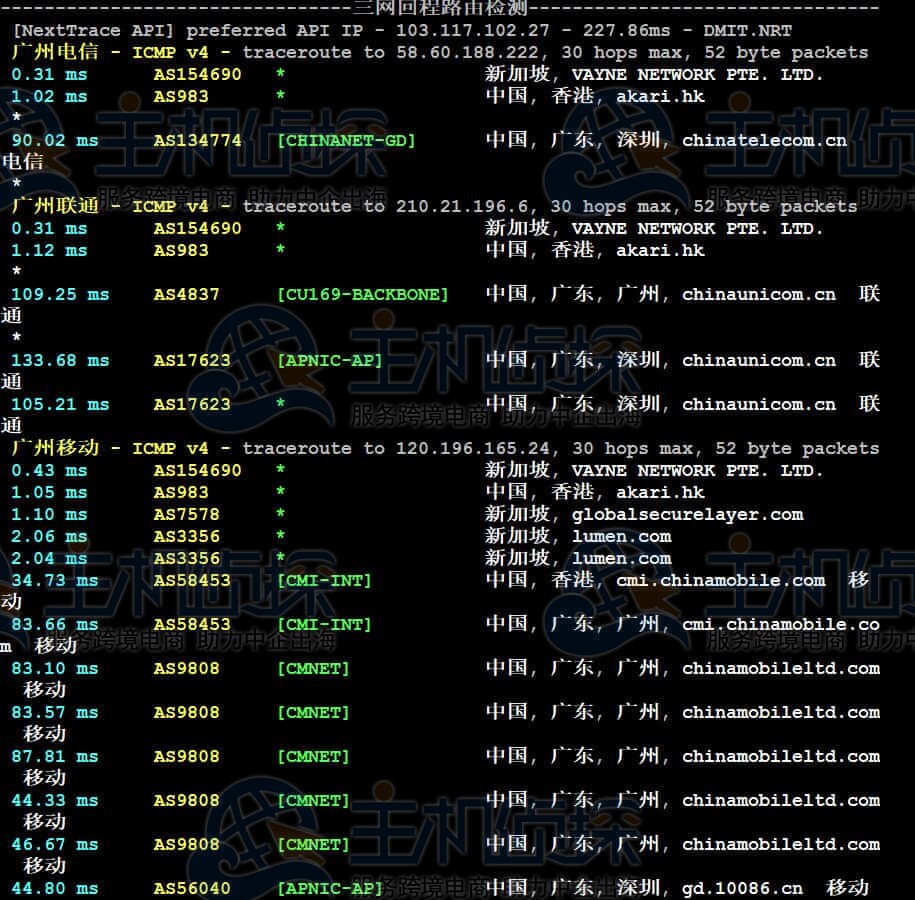This screenshot has height=900, width=915.
Task: Click akari.hk in the 1.05 ms row
Action: [x=660, y=493]
